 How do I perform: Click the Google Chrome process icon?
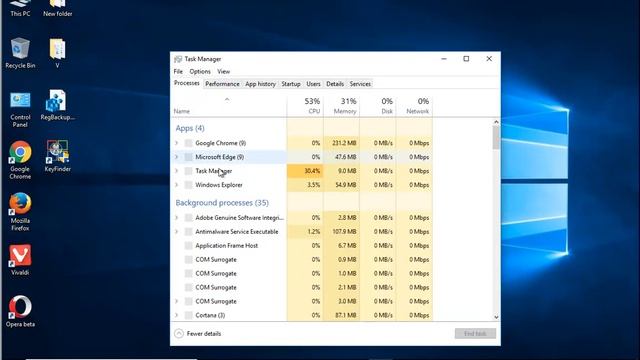[x=188, y=143]
